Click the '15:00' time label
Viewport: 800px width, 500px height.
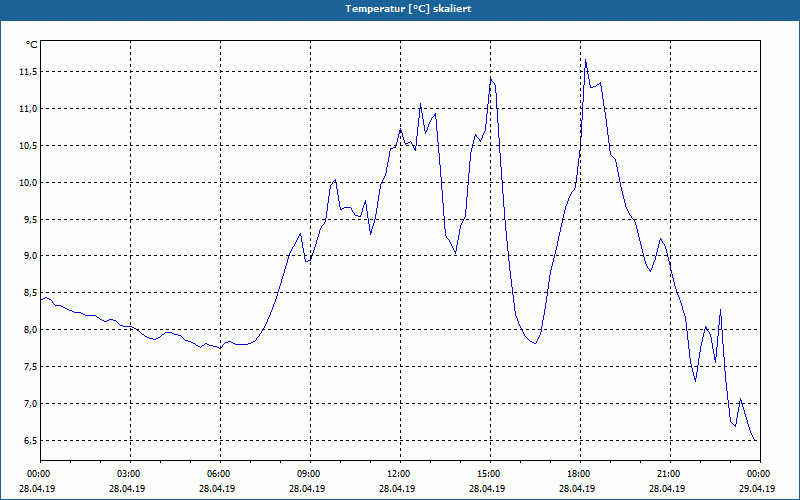point(490,474)
